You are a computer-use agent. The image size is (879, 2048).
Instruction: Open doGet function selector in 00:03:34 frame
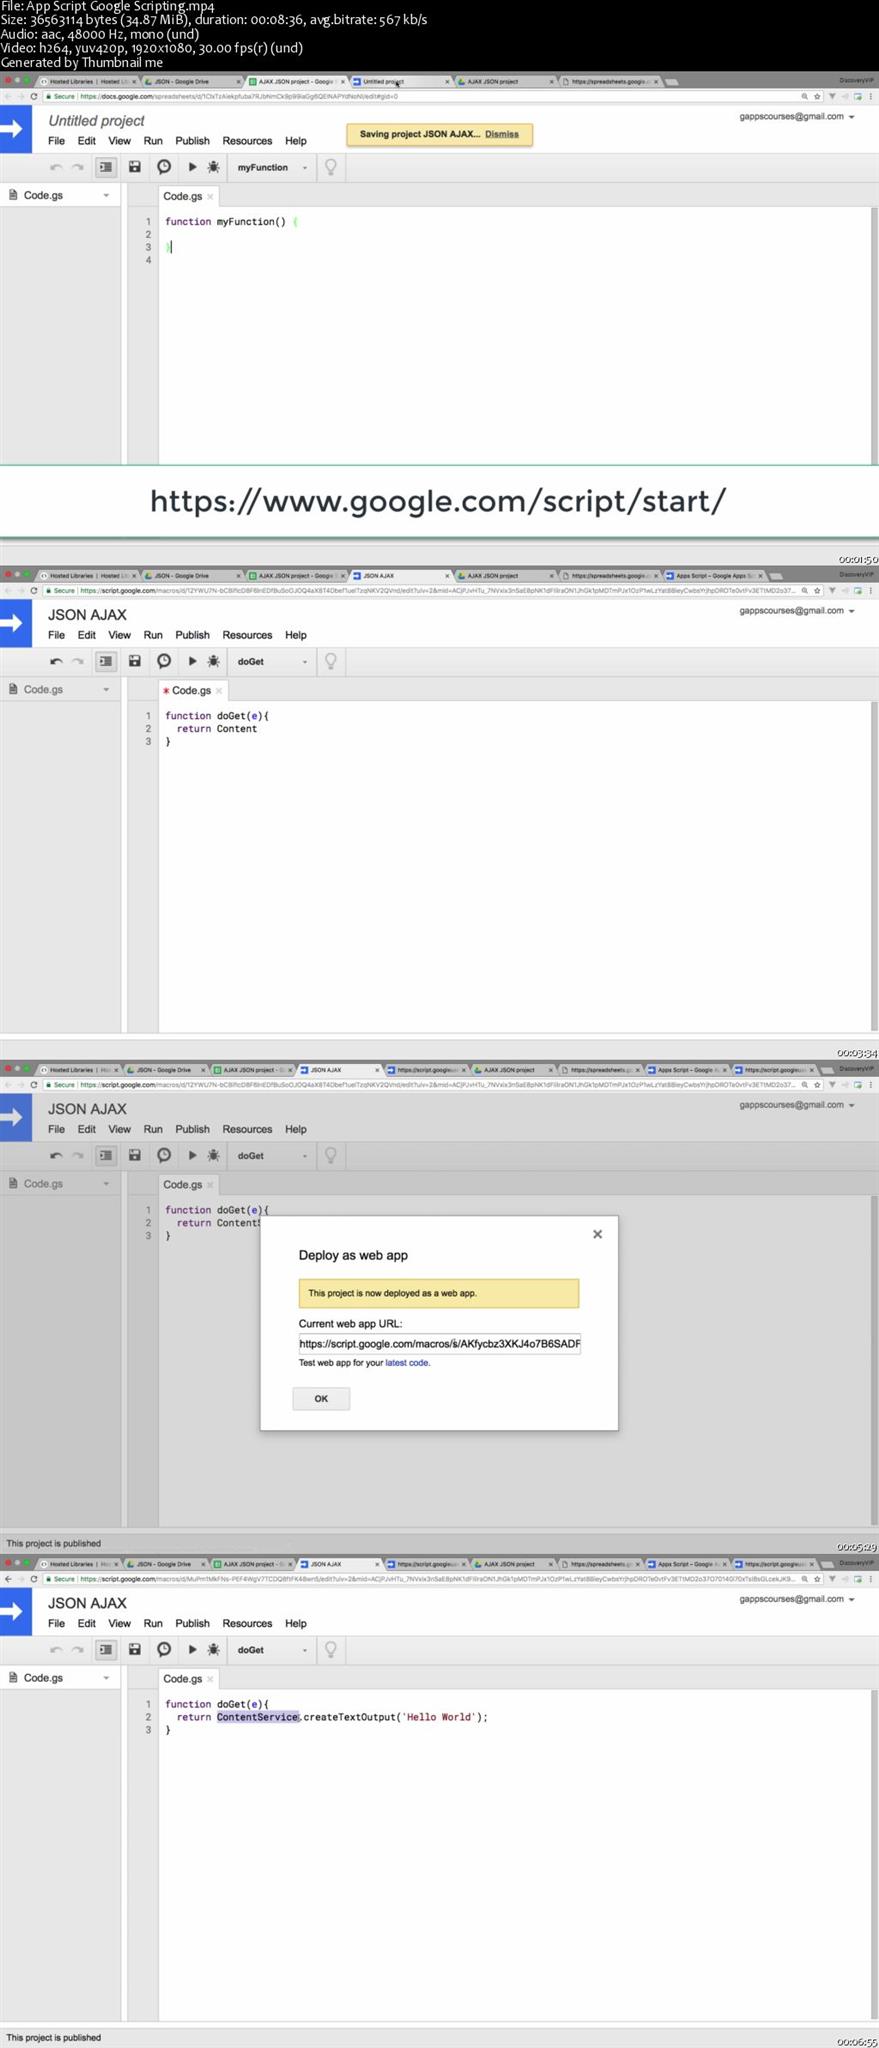pyautogui.click(x=272, y=661)
